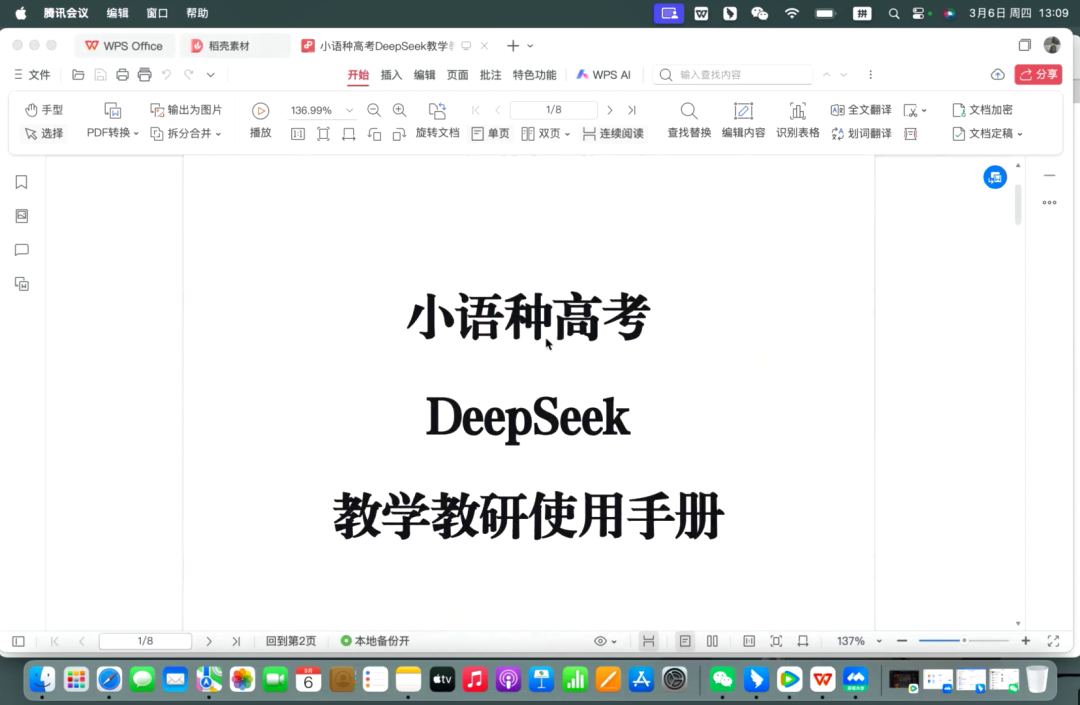Screen dimensions: 1080x705
Task: Open the 批注 ribbon tab
Action: (490, 74)
